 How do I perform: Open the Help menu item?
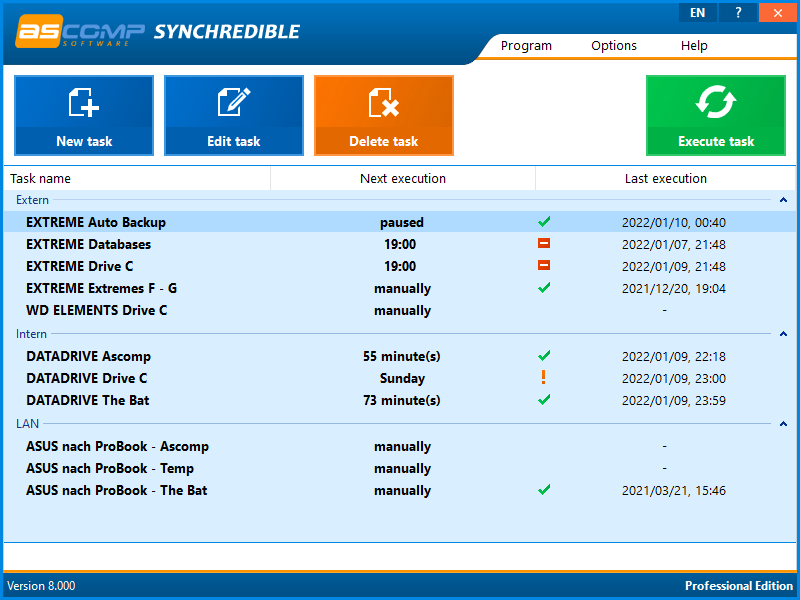point(694,45)
